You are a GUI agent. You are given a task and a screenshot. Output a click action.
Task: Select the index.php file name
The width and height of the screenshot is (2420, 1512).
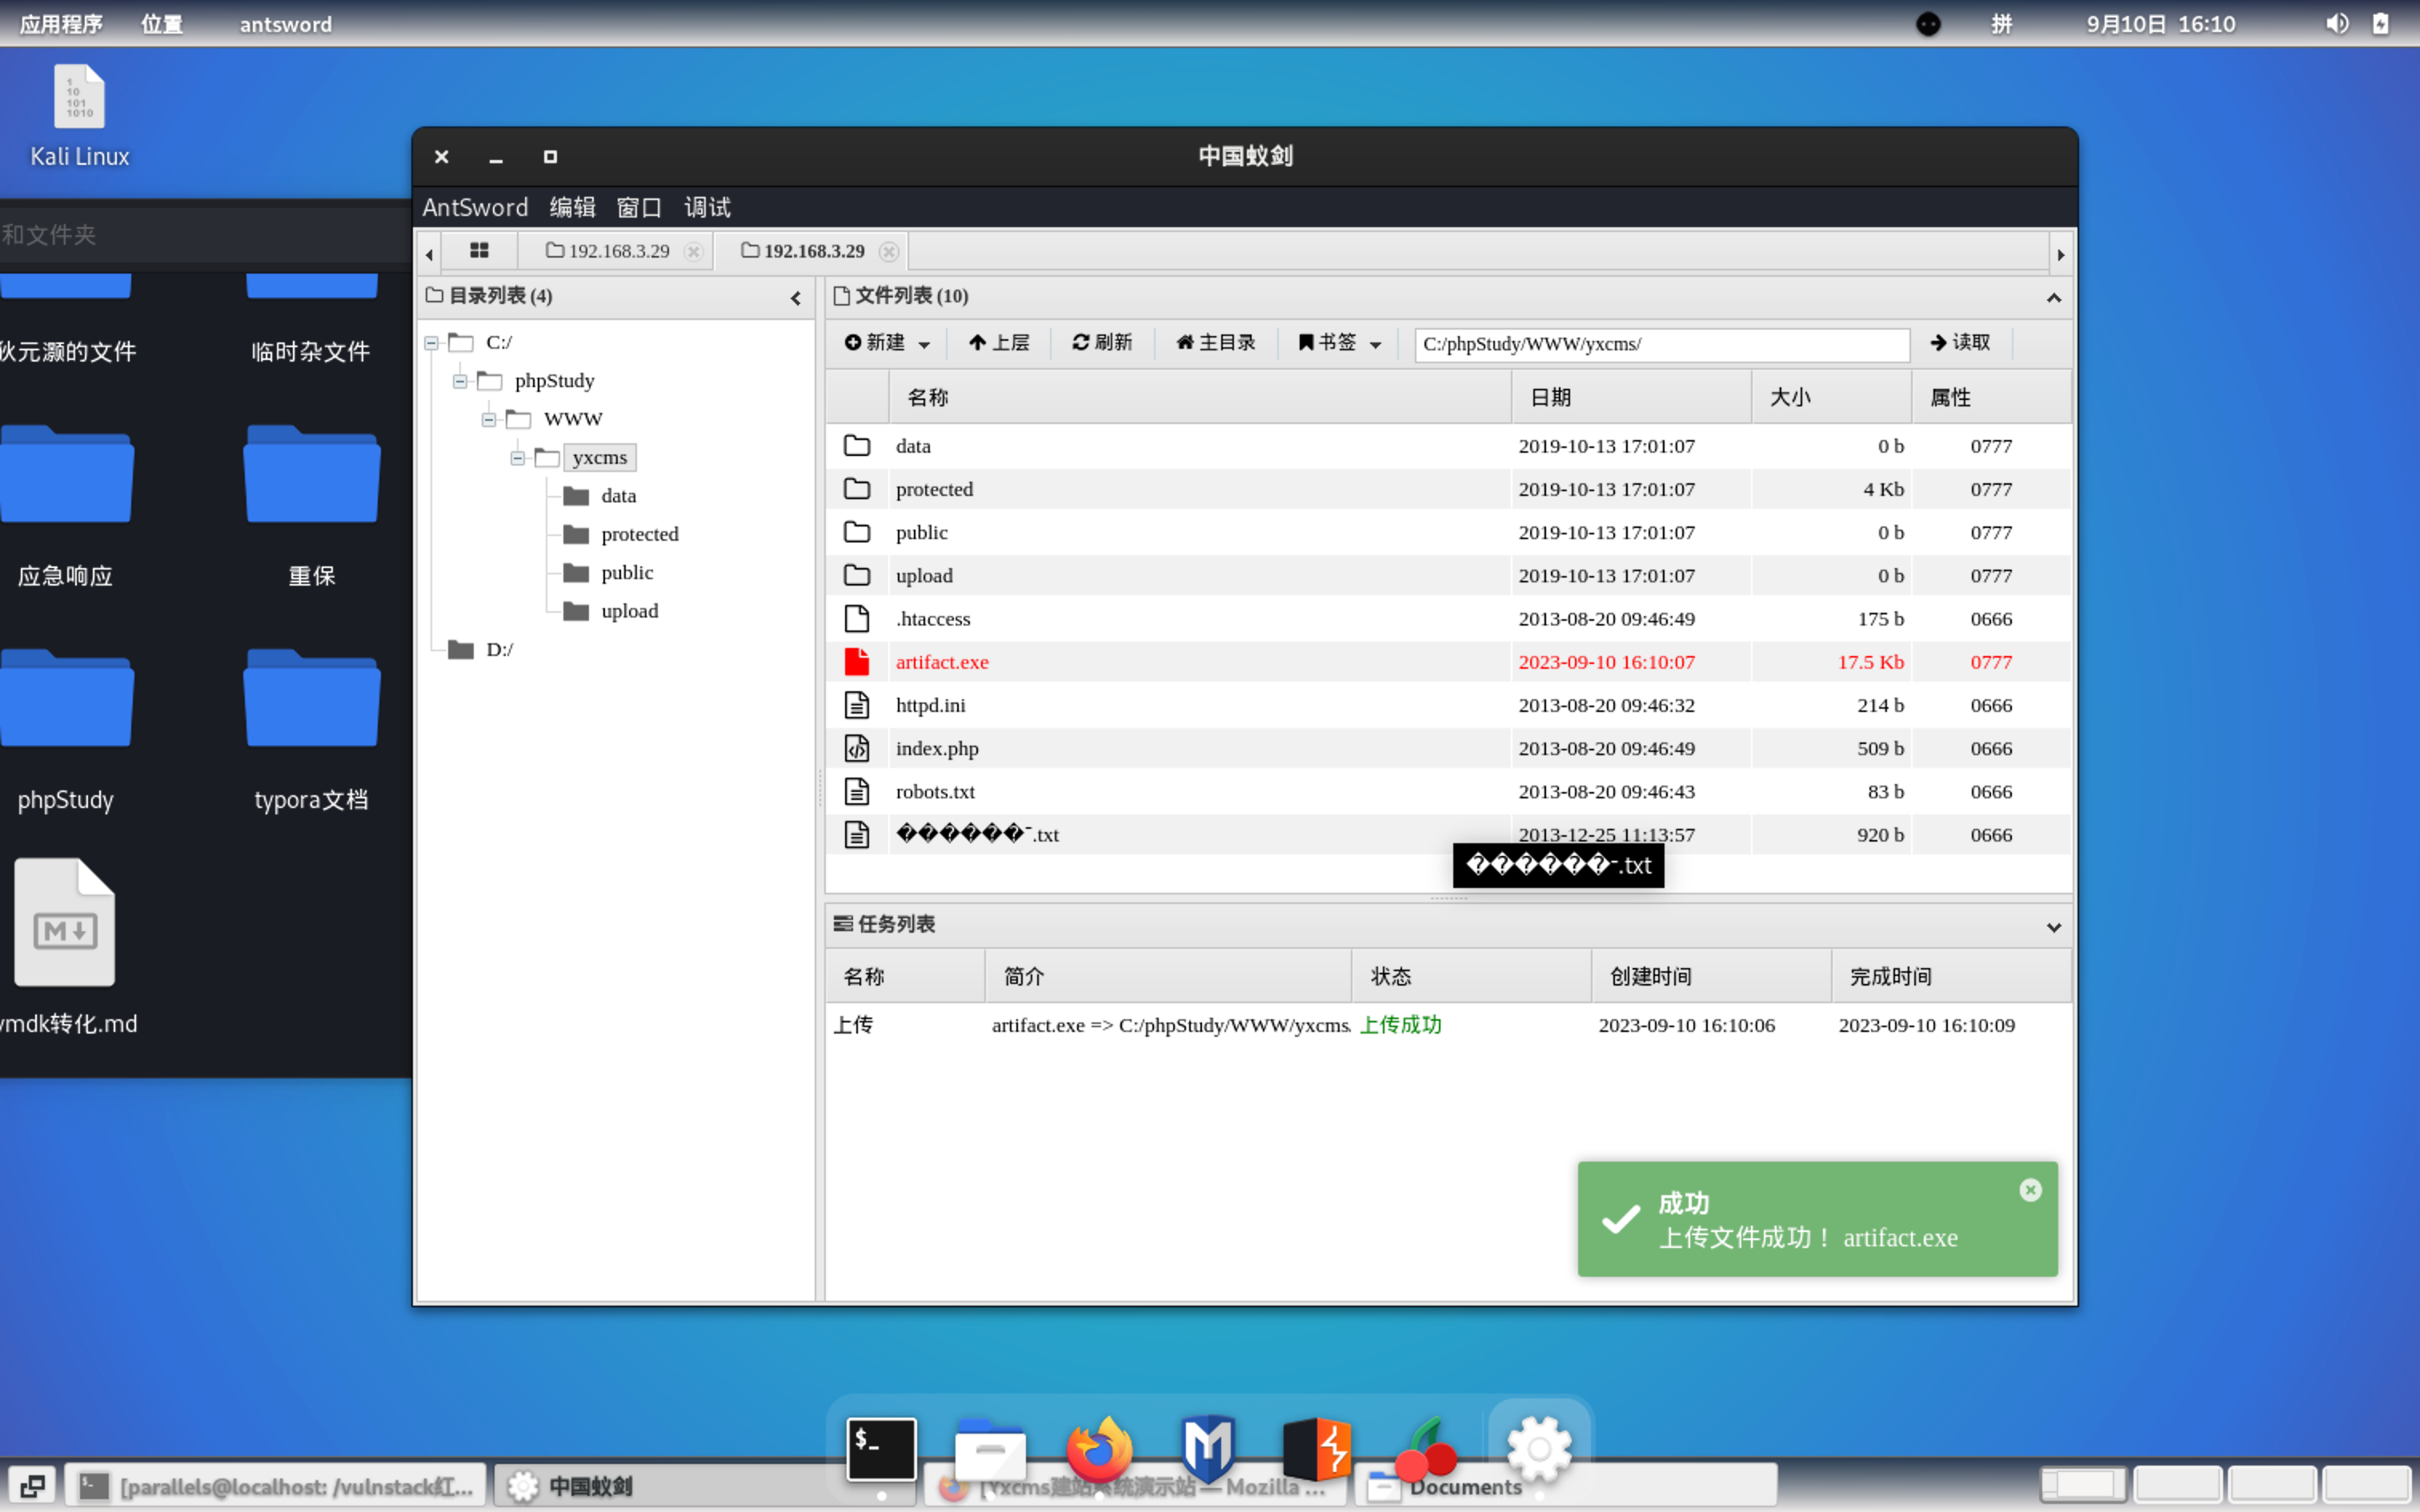tap(937, 748)
